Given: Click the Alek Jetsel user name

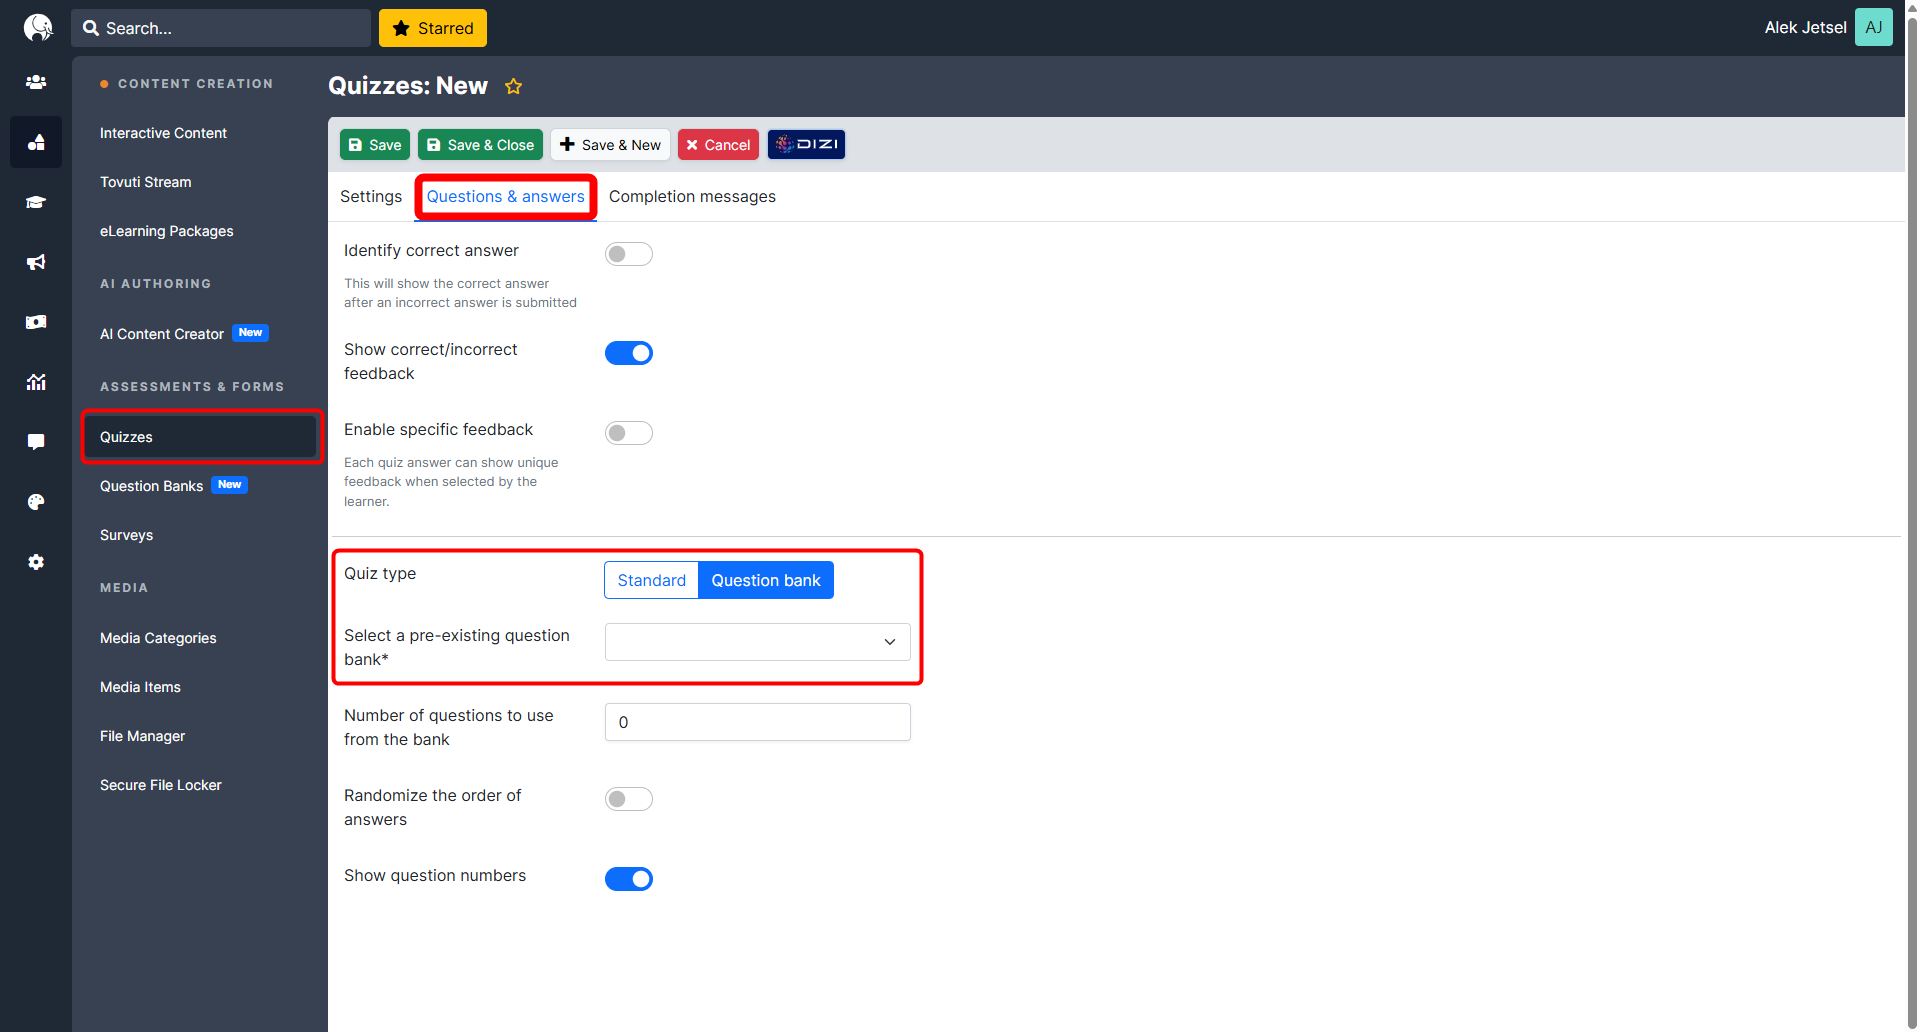Looking at the screenshot, I should pyautogui.click(x=1805, y=28).
